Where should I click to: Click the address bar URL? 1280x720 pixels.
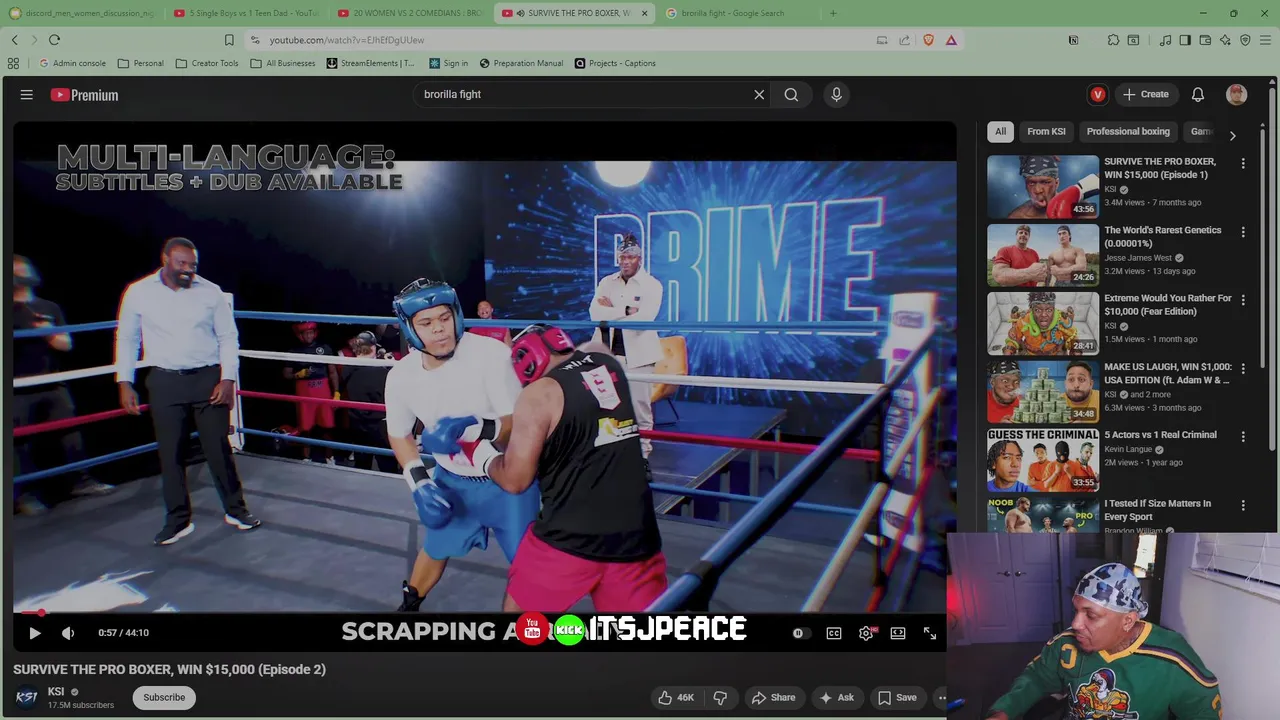[x=347, y=40]
